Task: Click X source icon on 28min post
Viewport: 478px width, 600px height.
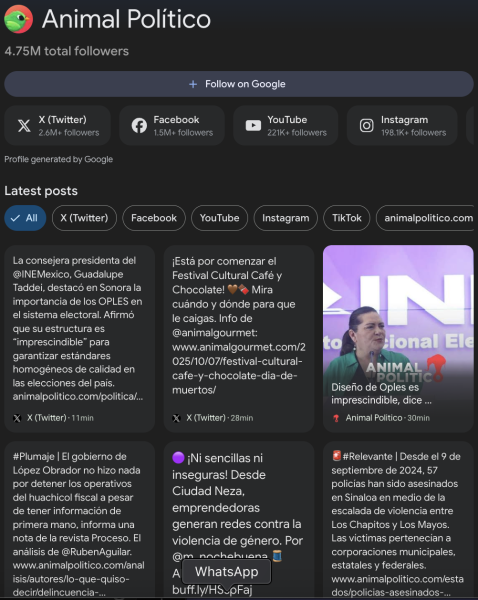Action: [x=176, y=418]
